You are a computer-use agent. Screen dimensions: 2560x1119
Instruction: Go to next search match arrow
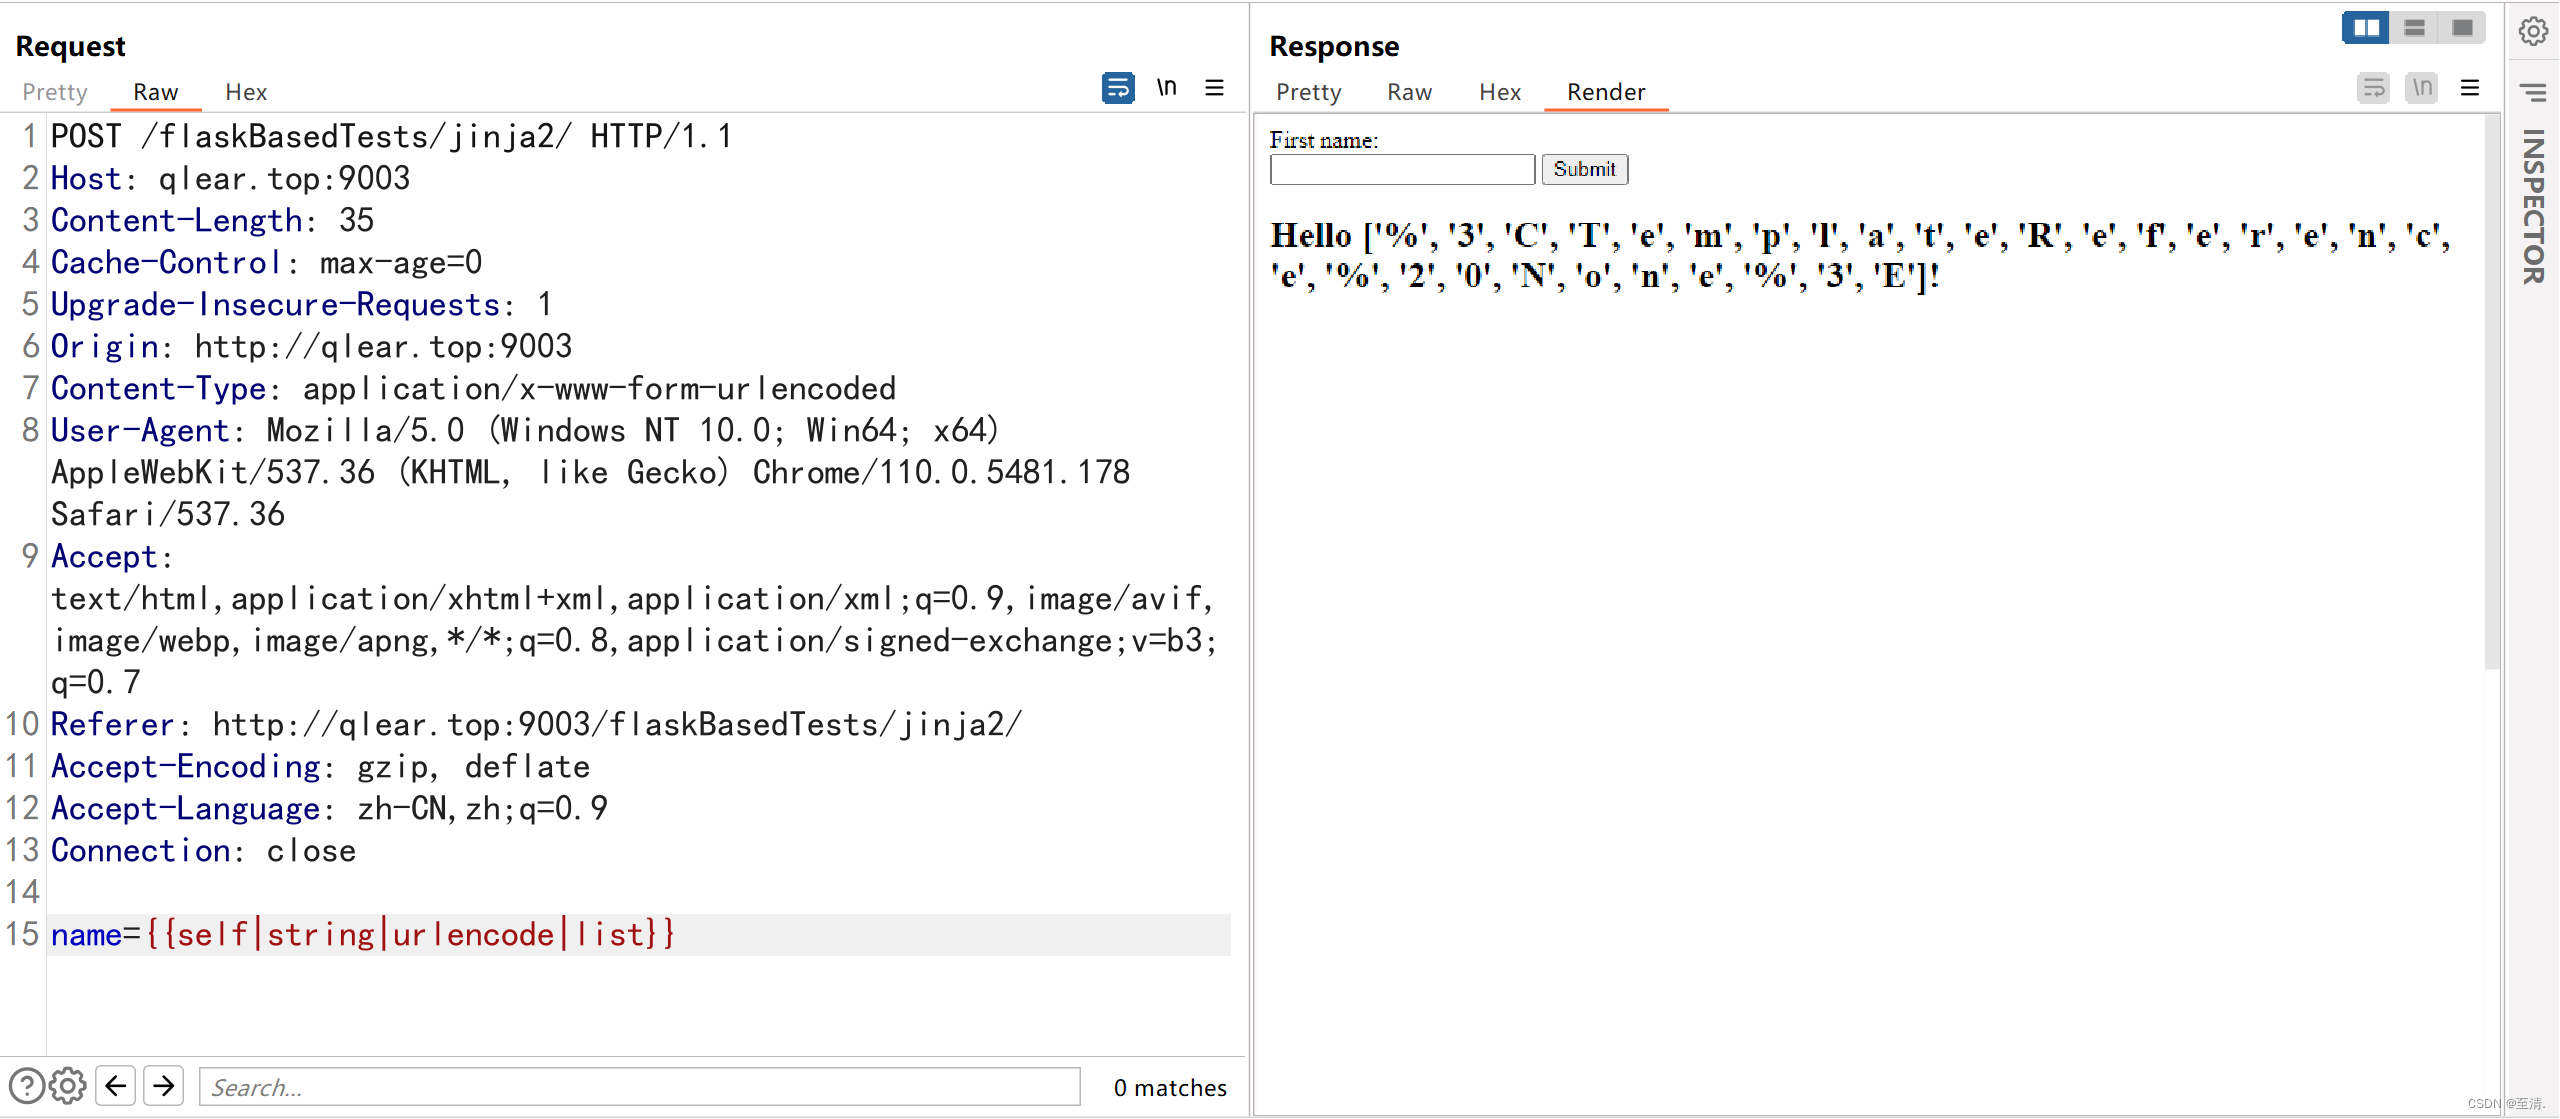tap(164, 1086)
